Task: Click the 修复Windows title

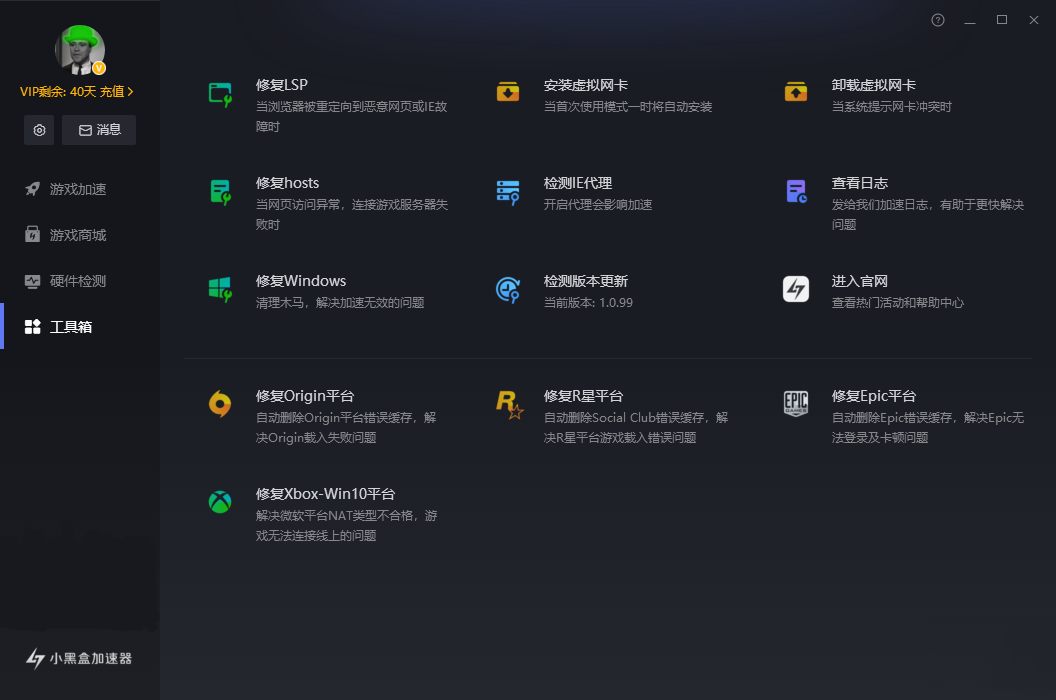Action: point(301,281)
